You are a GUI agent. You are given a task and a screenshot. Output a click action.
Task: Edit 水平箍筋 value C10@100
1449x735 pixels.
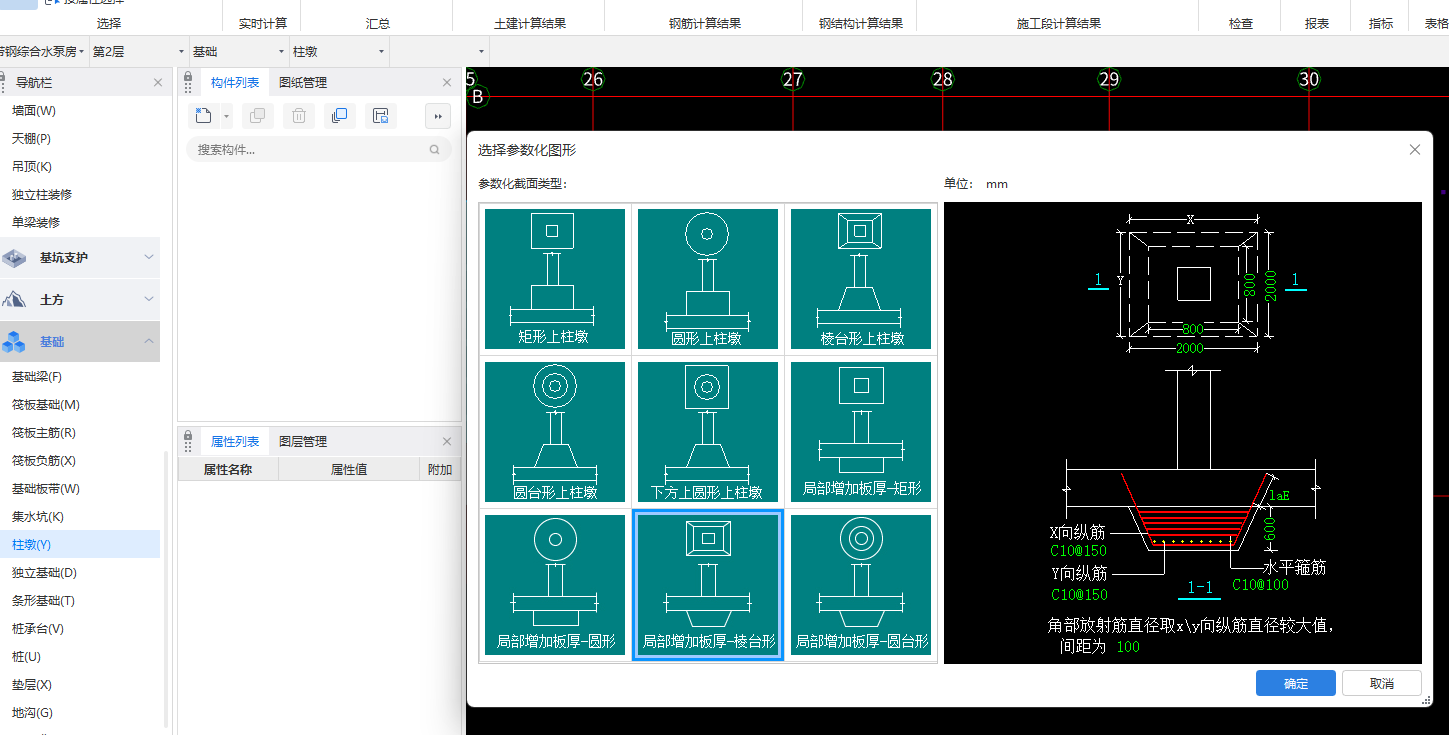[1261, 584]
